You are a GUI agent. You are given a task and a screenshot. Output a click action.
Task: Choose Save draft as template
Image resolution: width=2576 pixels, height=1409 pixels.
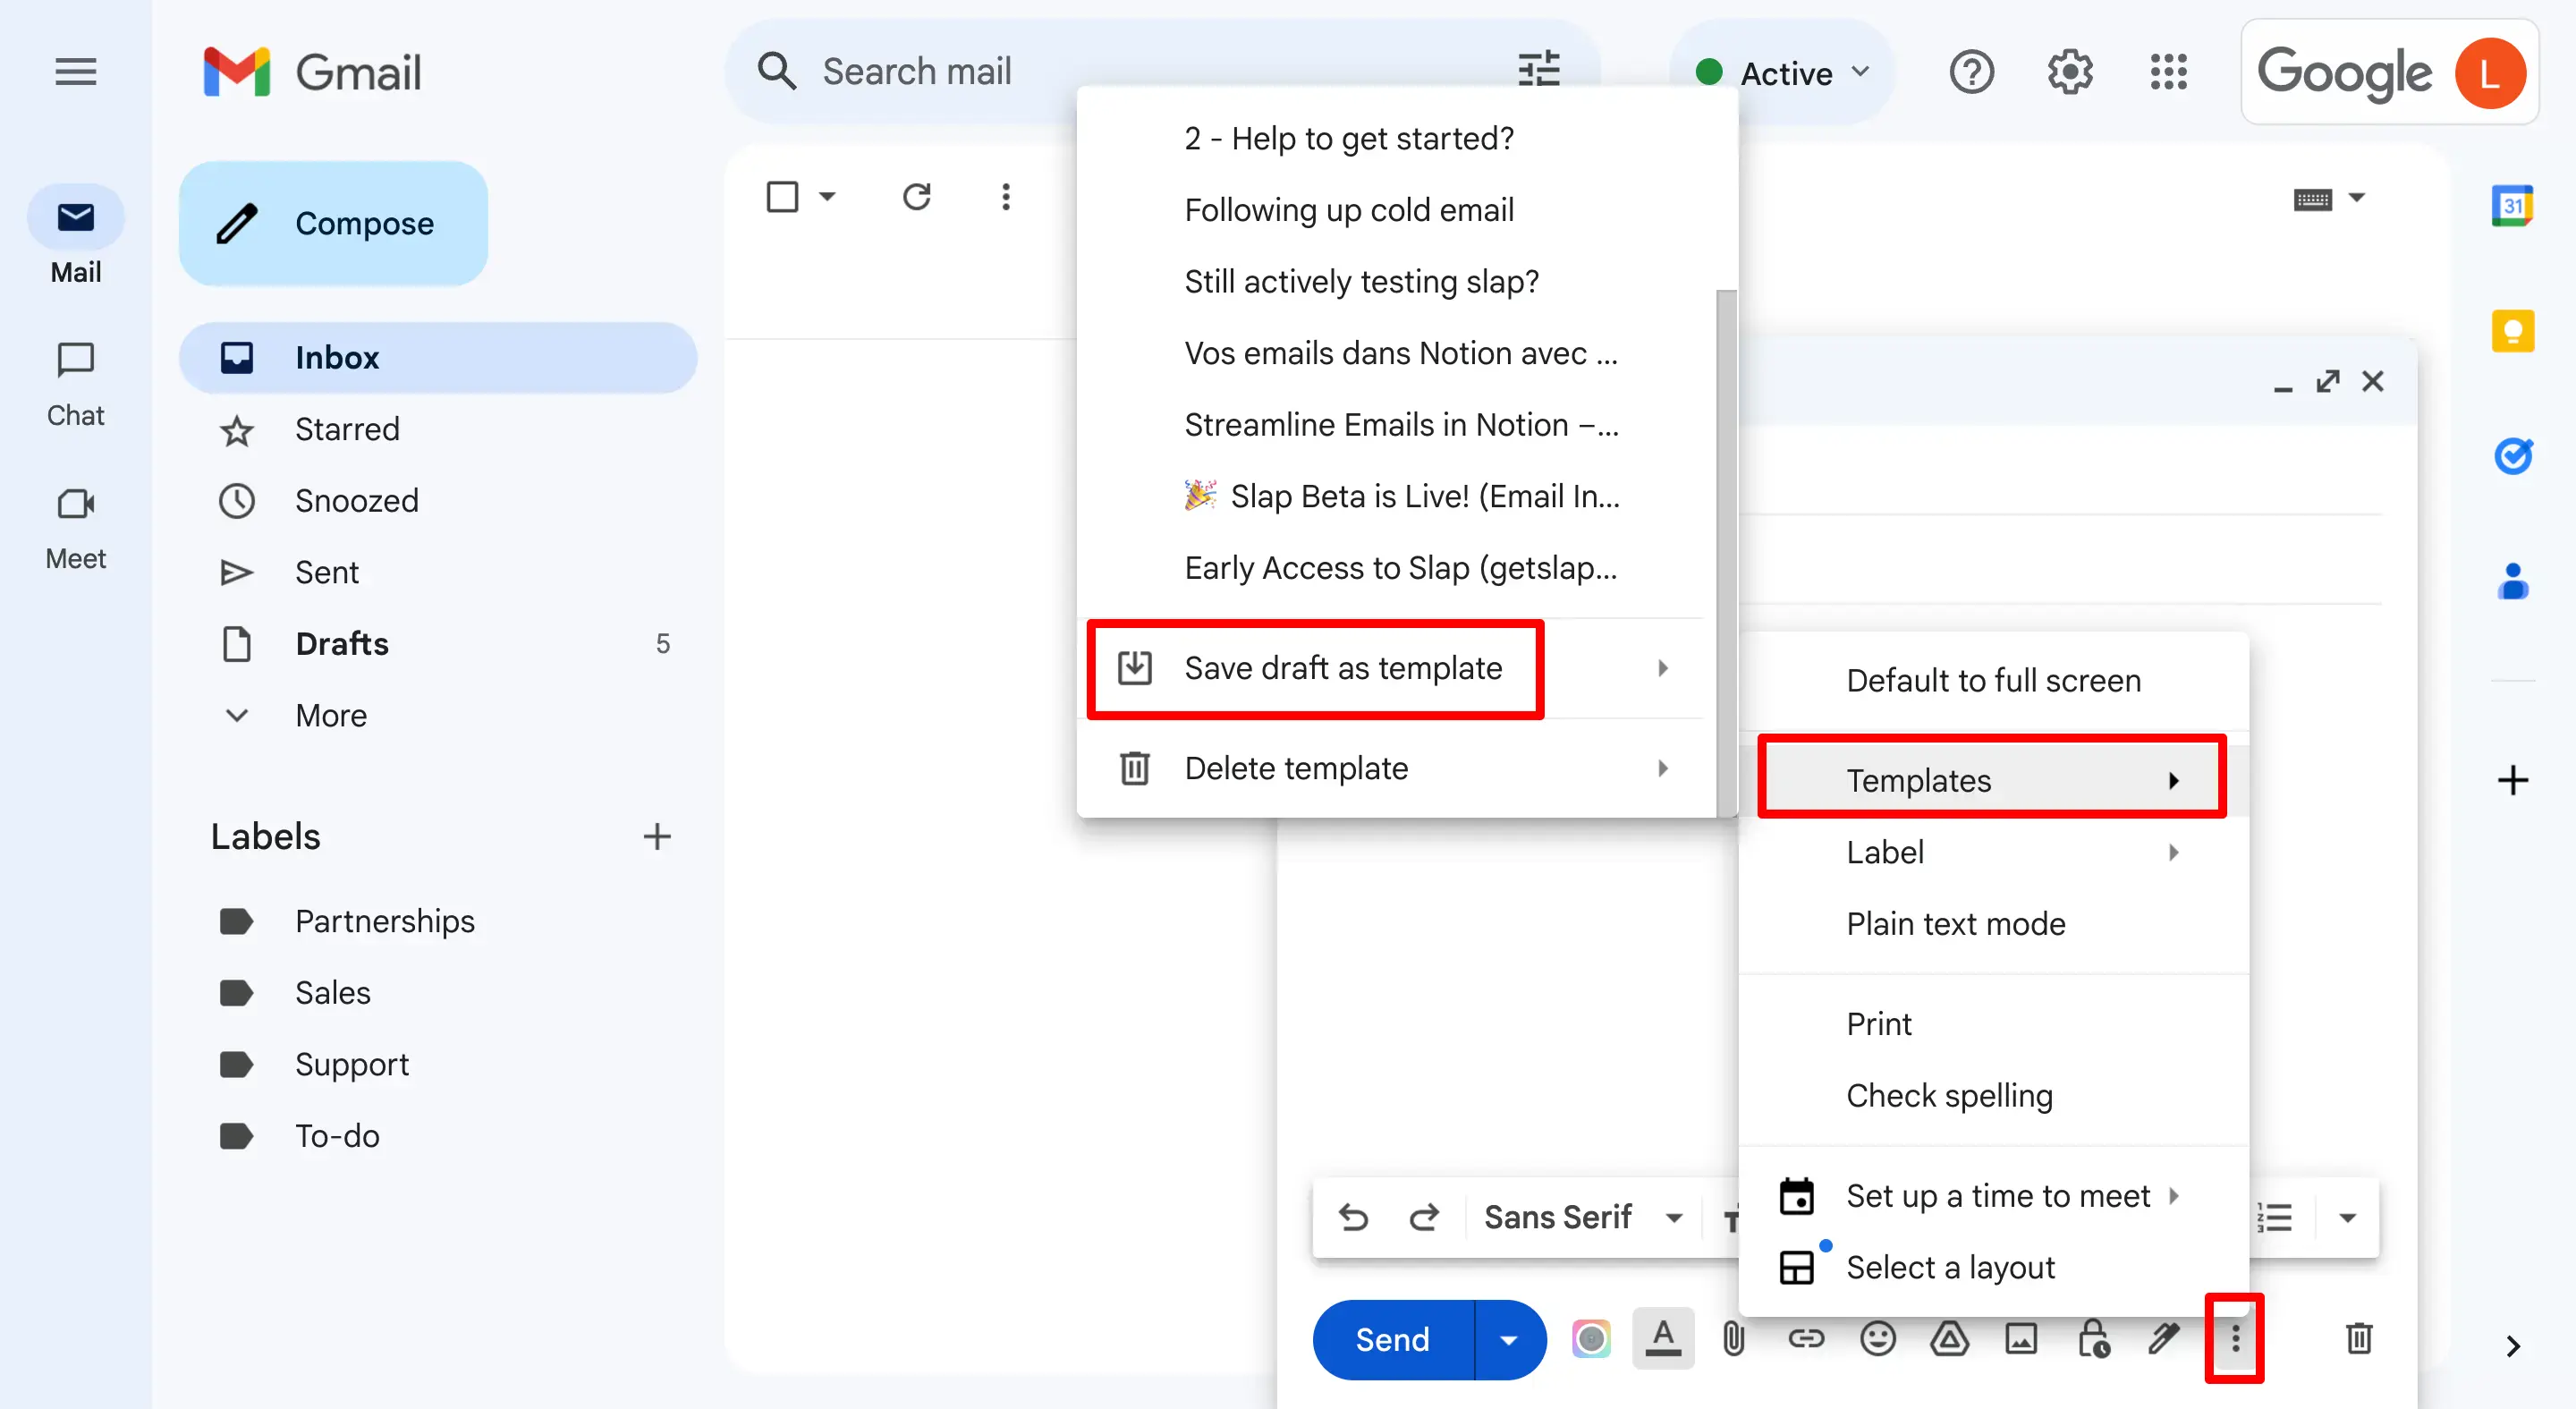pos(1342,668)
